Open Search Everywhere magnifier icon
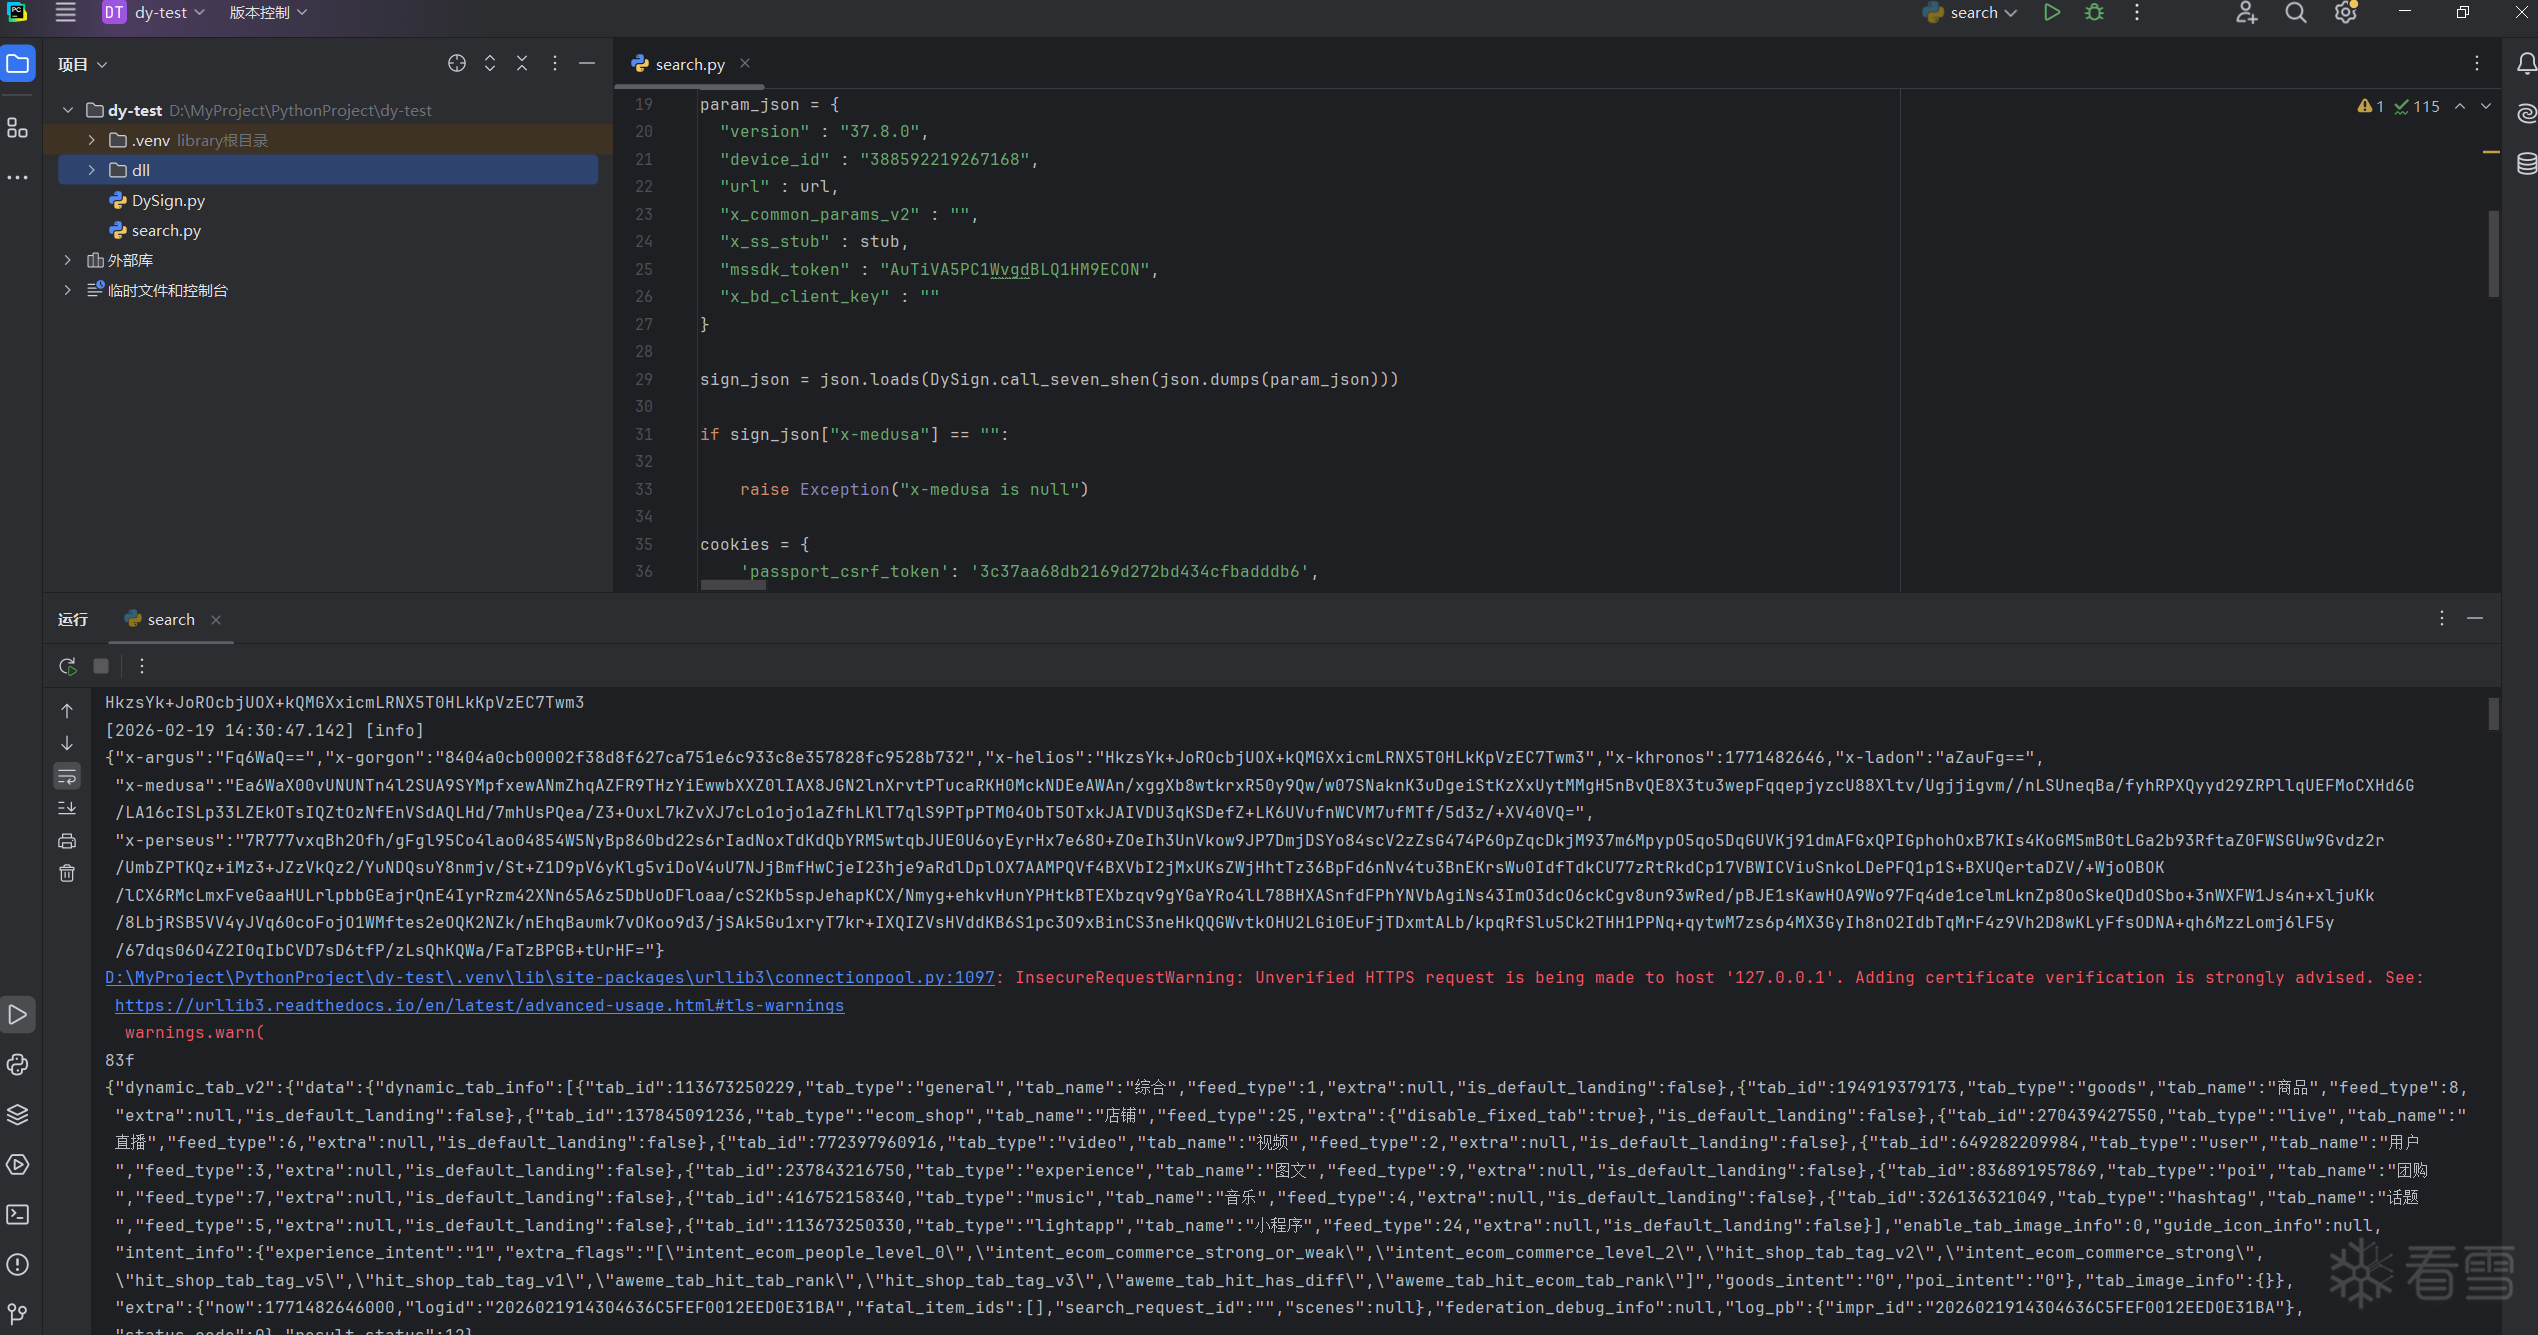 (2296, 13)
